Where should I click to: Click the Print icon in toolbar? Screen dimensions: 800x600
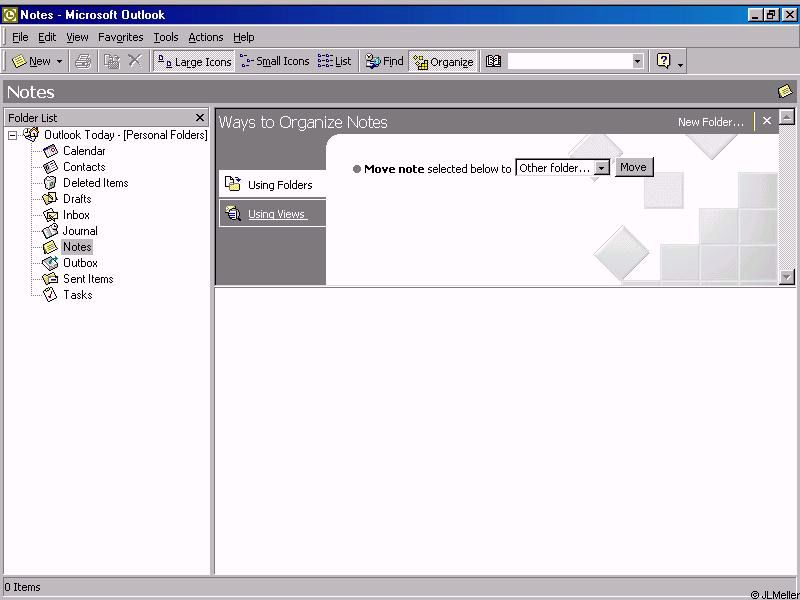(x=83, y=61)
